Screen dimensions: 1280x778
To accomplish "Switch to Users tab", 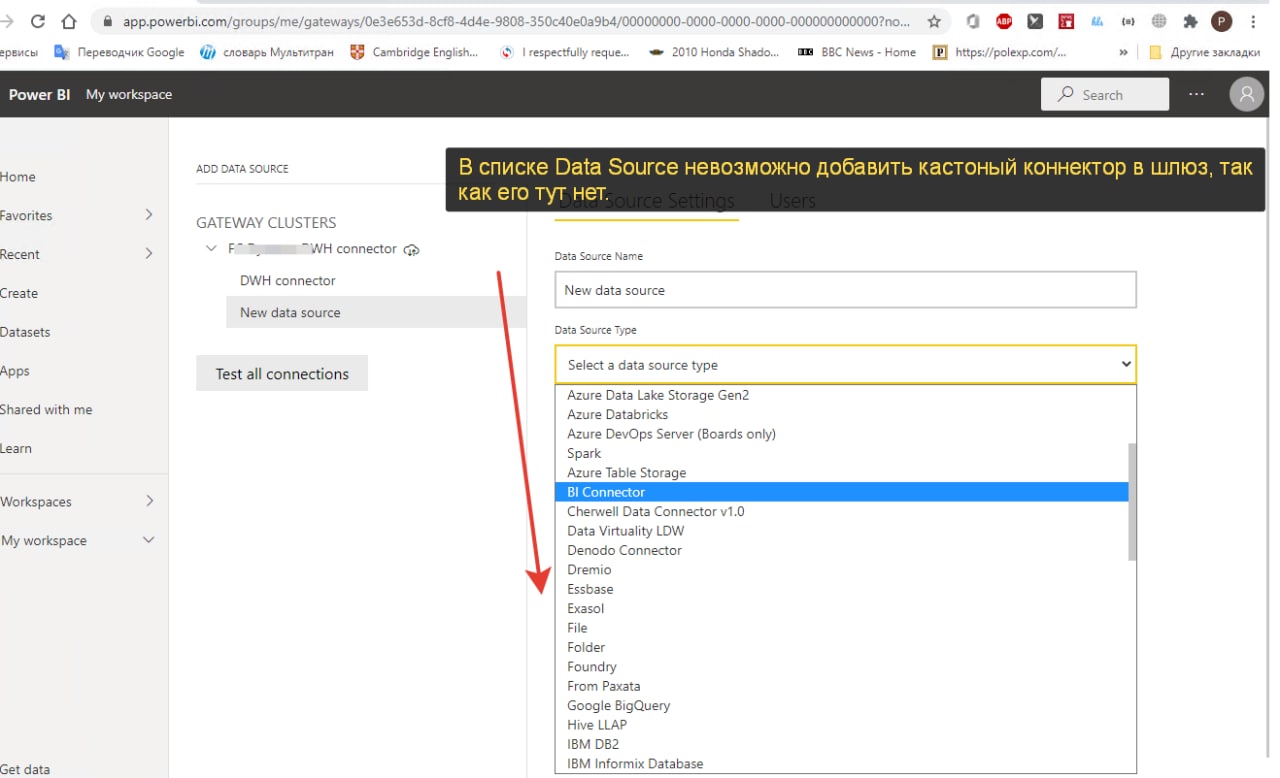I will (x=793, y=201).
